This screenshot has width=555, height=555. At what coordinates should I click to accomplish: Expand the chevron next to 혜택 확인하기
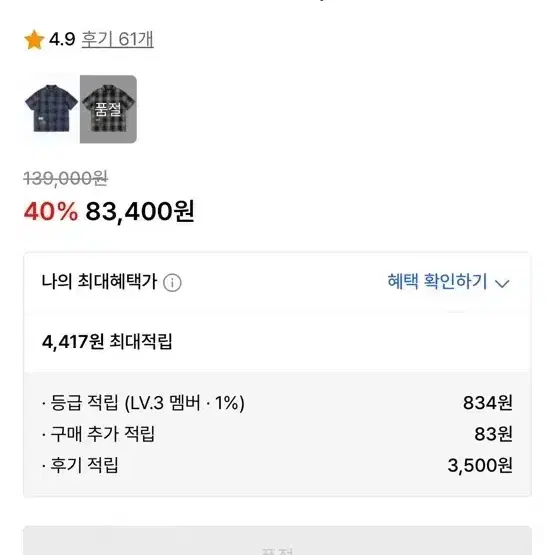coord(502,284)
